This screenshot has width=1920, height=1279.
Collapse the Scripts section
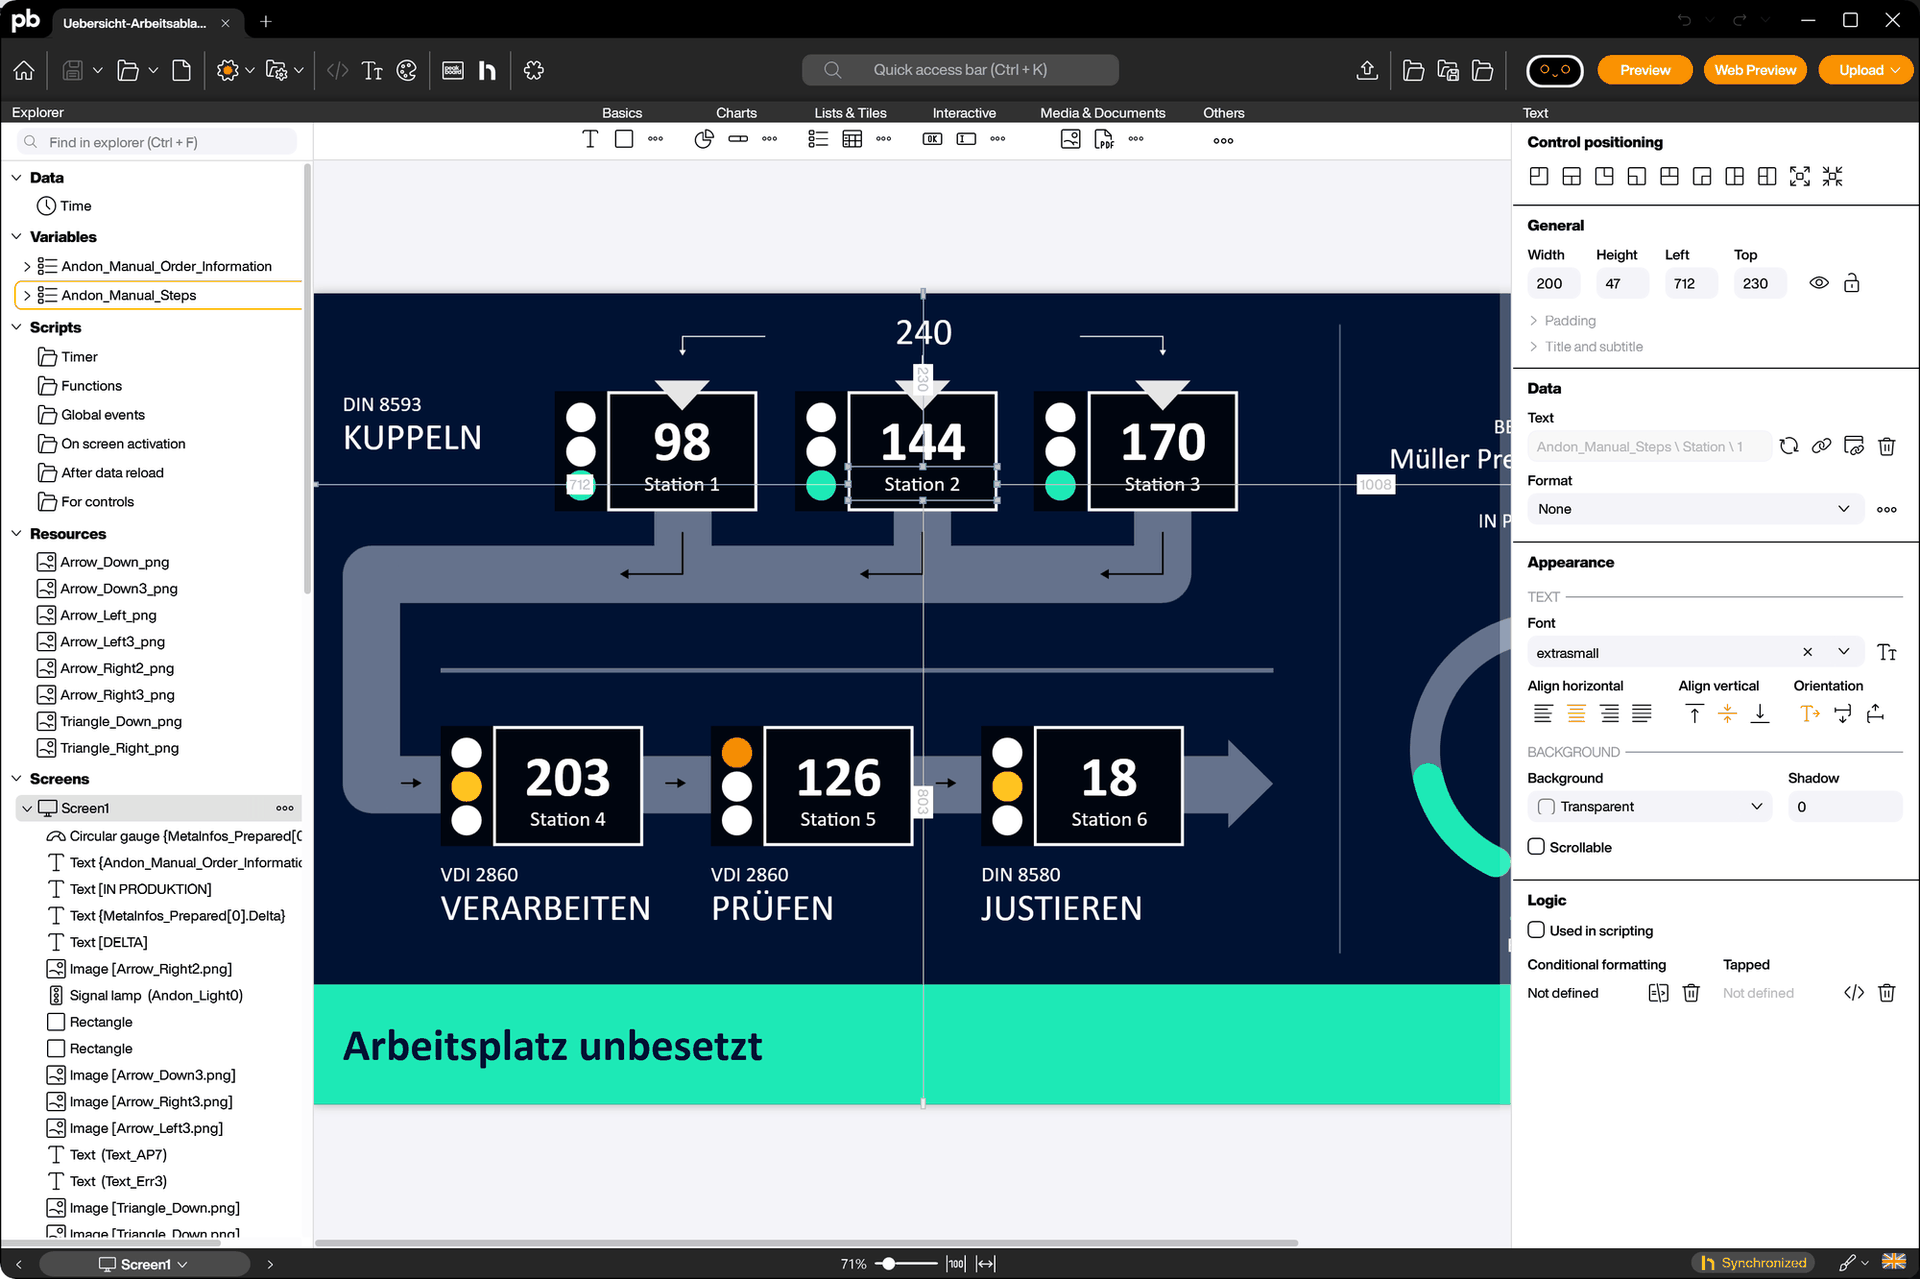coord(16,327)
